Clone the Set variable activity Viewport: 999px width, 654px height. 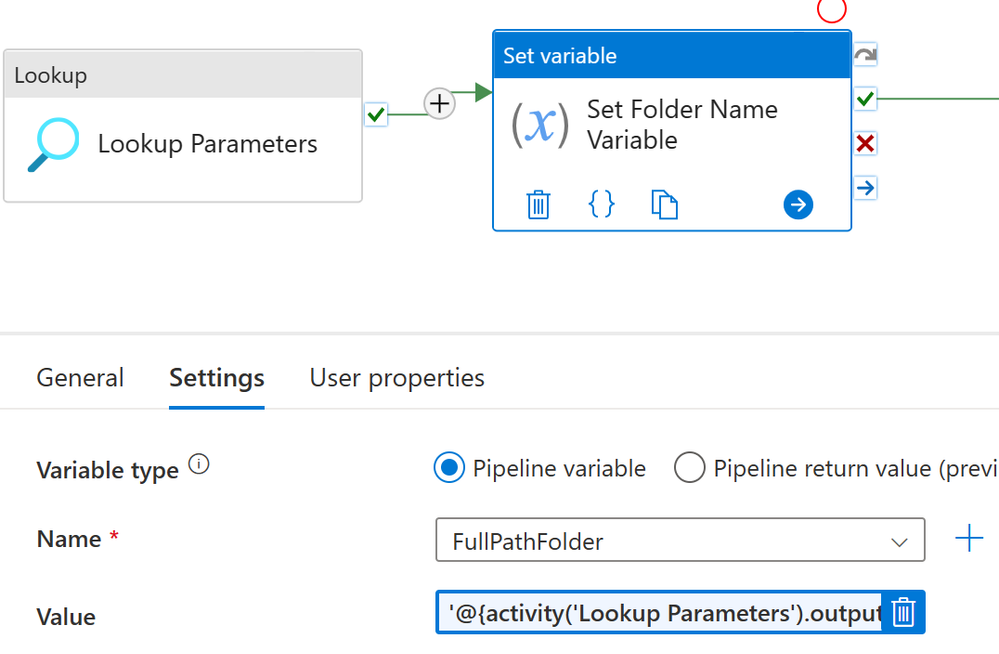point(665,205)
